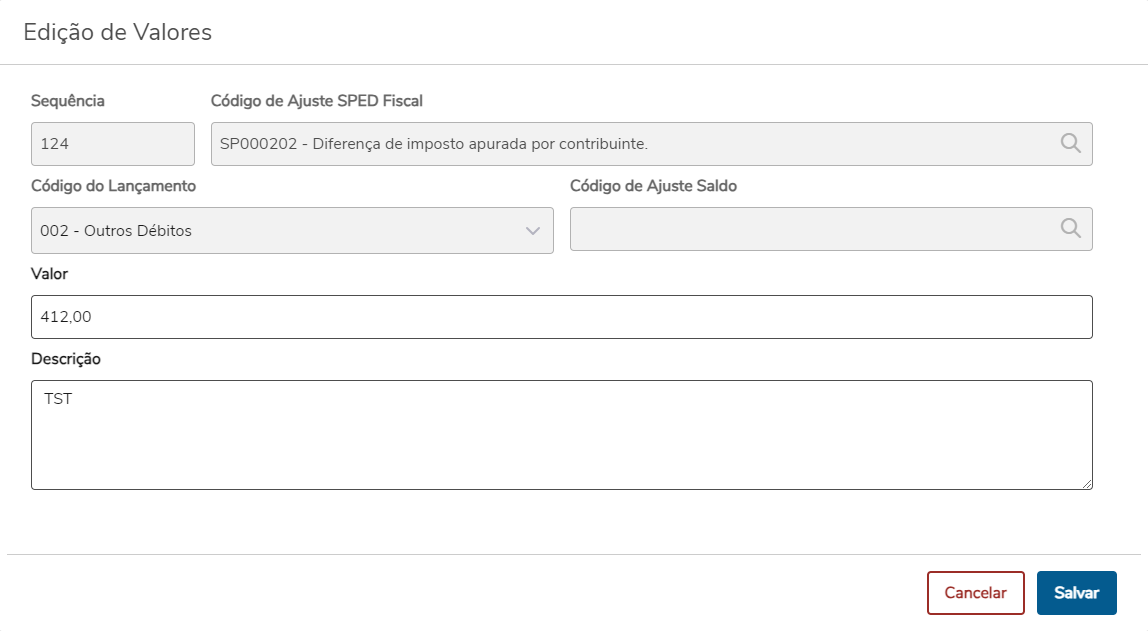The height and width of the screenshot is (631, 1148).
Task: Click the 'Sequência' field label
Action: point(68,101)
